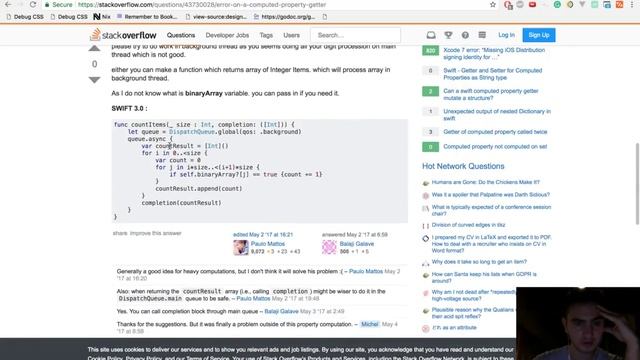640x360 pixels.
Task: Click the browser address bar URL
Action: [202, 5]
